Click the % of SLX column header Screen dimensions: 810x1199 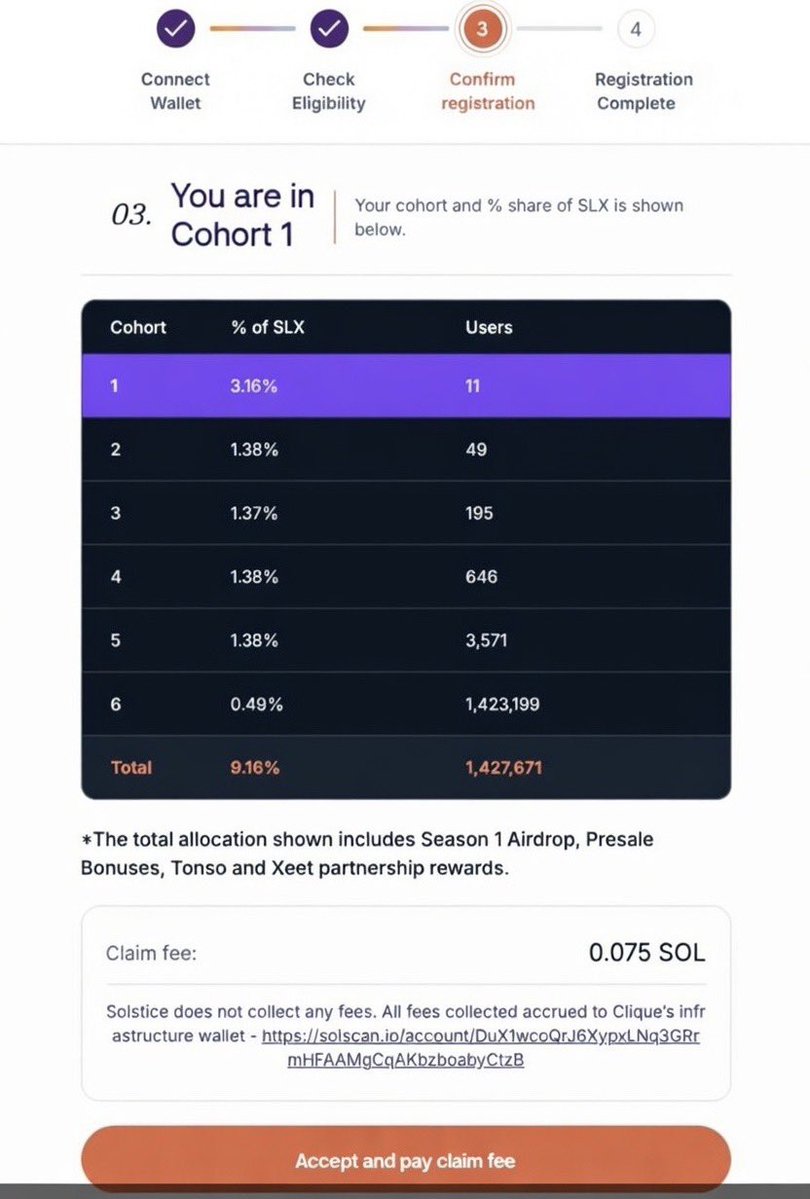pyautogui.click(x=267, y=327)
